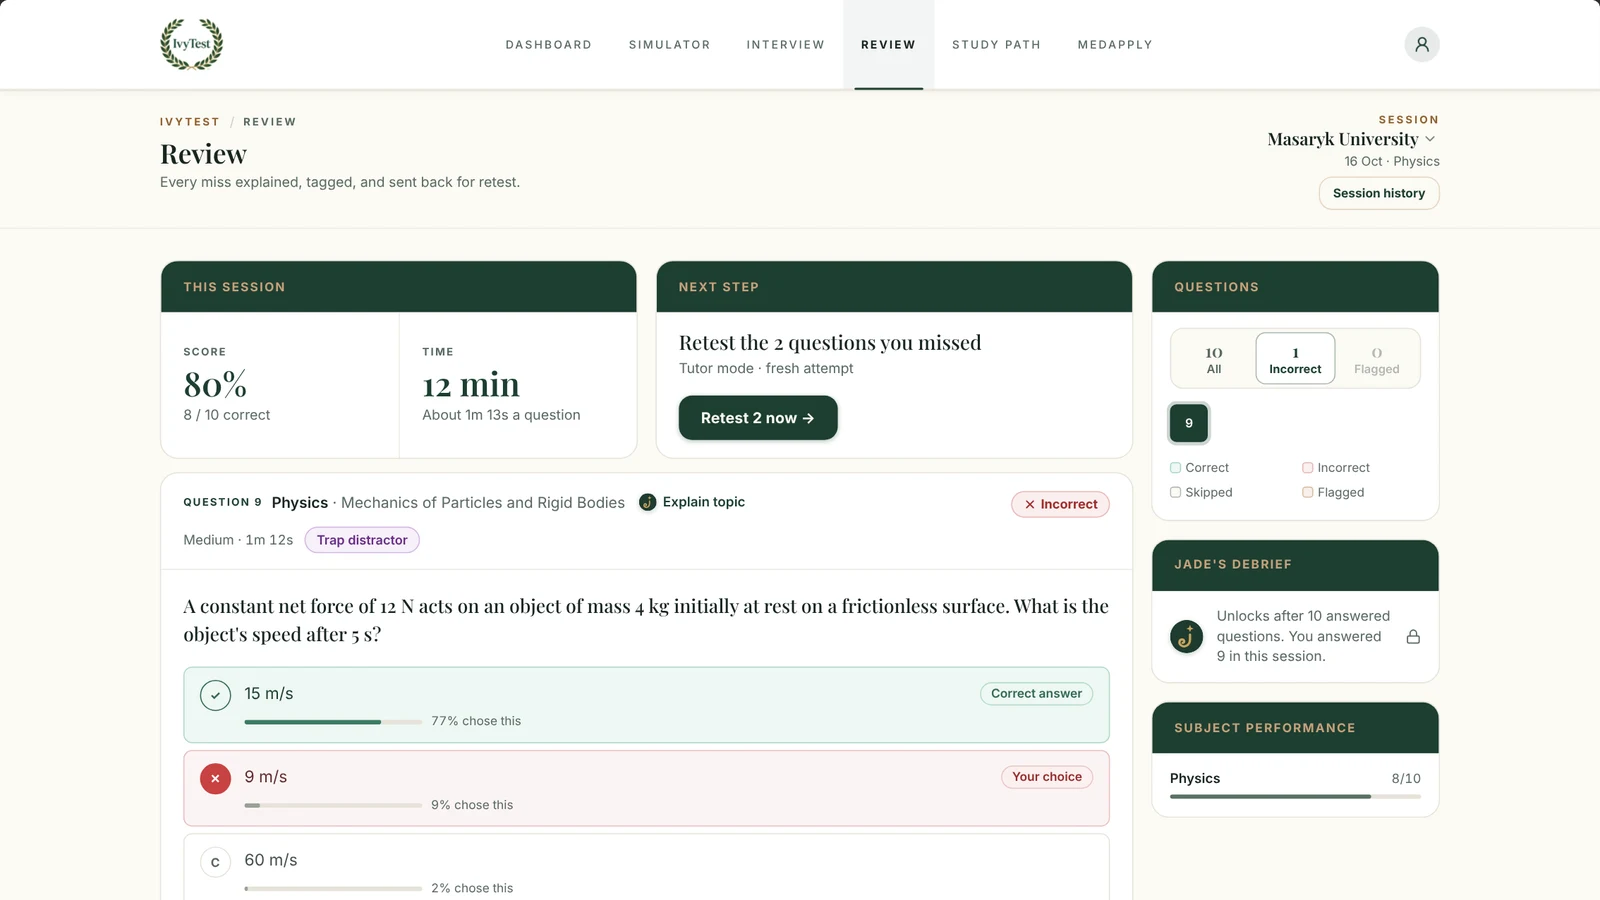Select the 9 m/s answer option
This screenshot has width=1600, height=900.
point(646,788)
